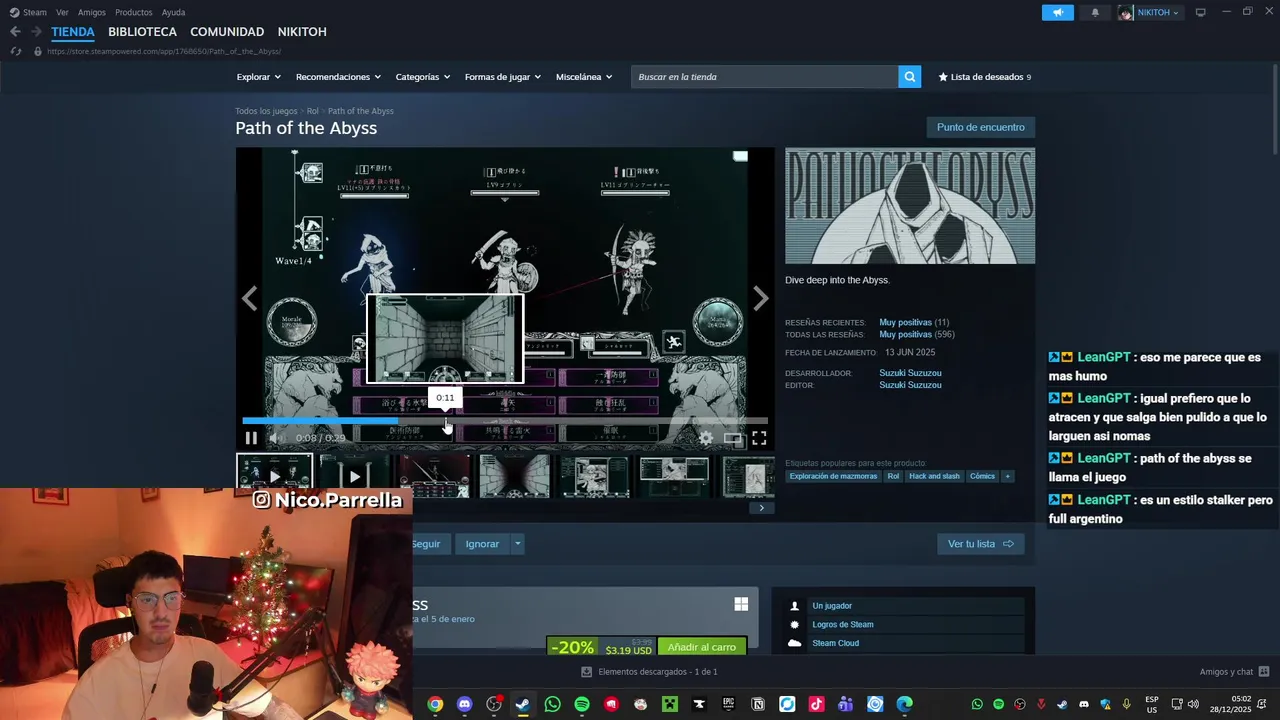
Task: Open the Amigos menu
Action: (x=92, y=12)
